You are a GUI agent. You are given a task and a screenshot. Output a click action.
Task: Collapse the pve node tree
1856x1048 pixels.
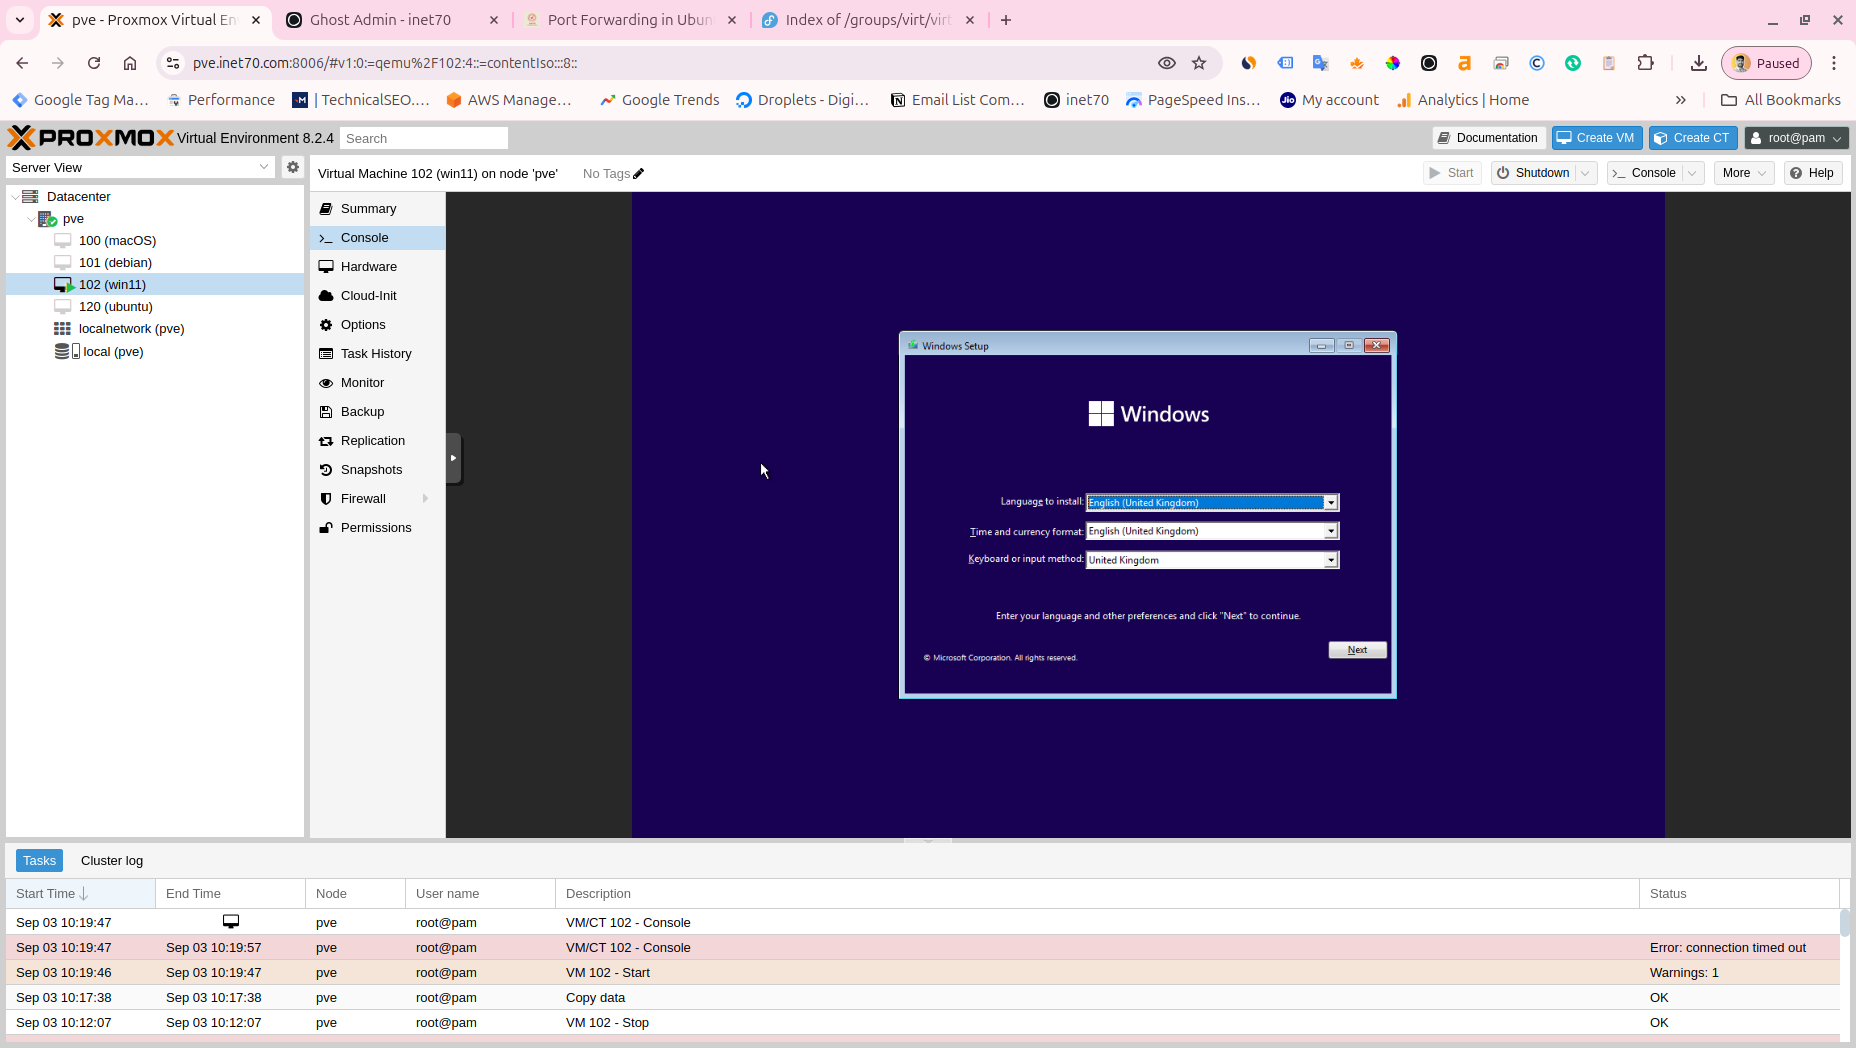coord(31,219)
